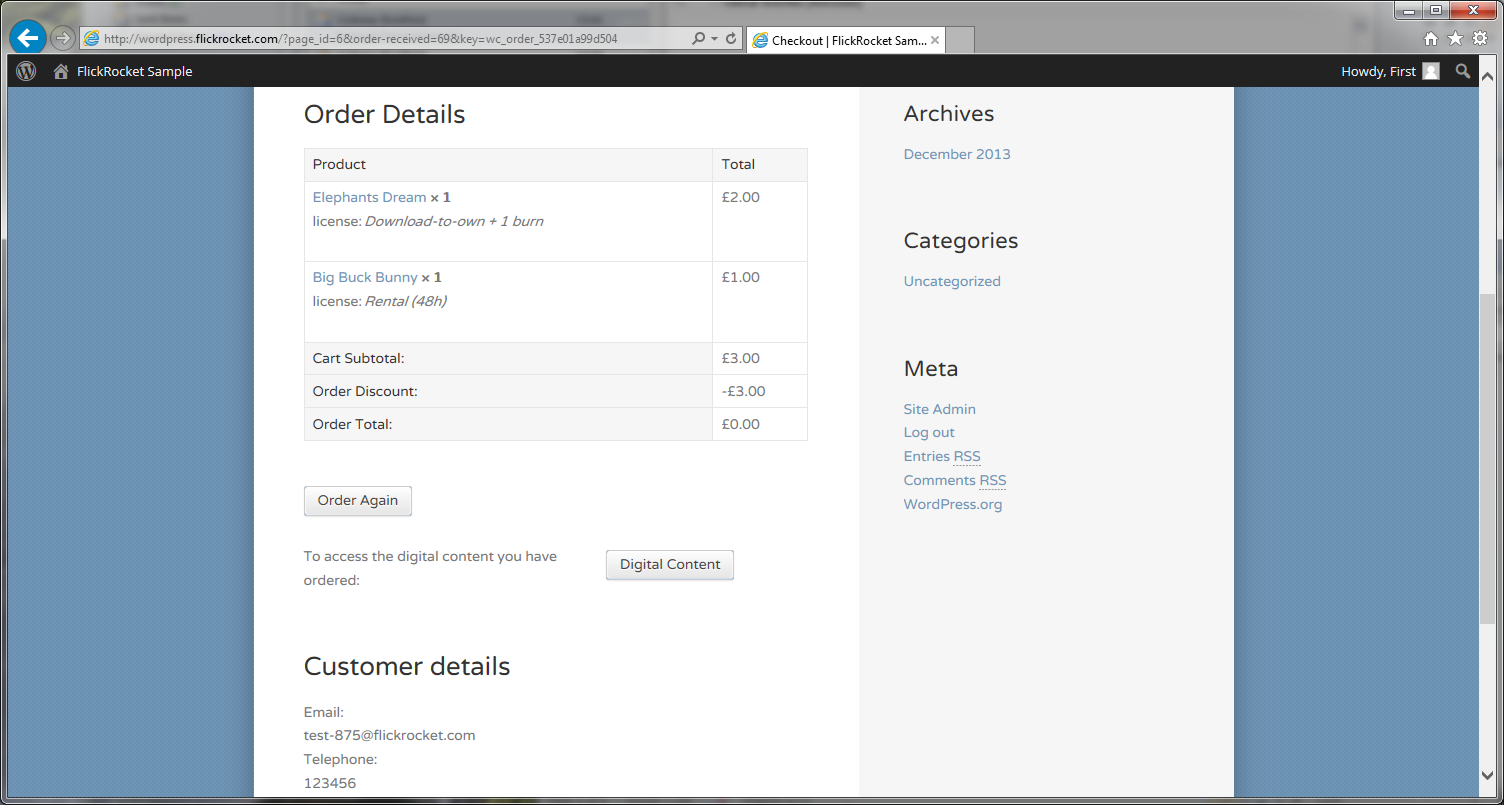Viewport: 1504px width, 805px height.
Task: Click the page vertical scrollbar thumb
Action: (x=1488, y=460)
